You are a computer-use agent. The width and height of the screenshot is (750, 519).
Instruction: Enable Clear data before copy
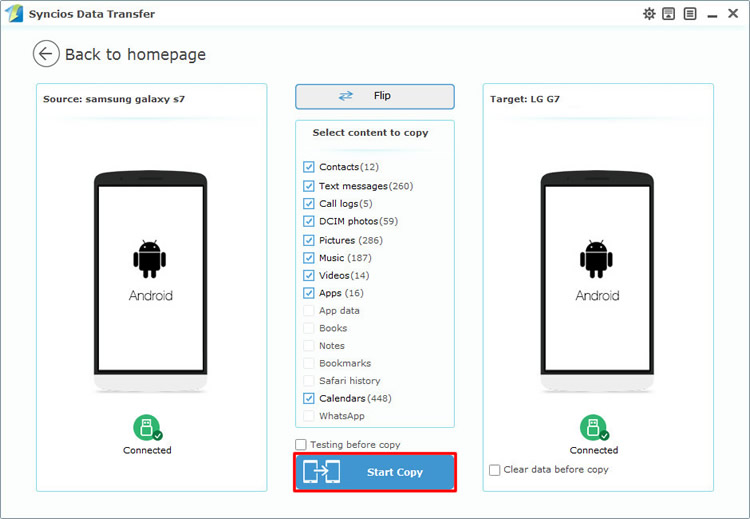(495, 470)
